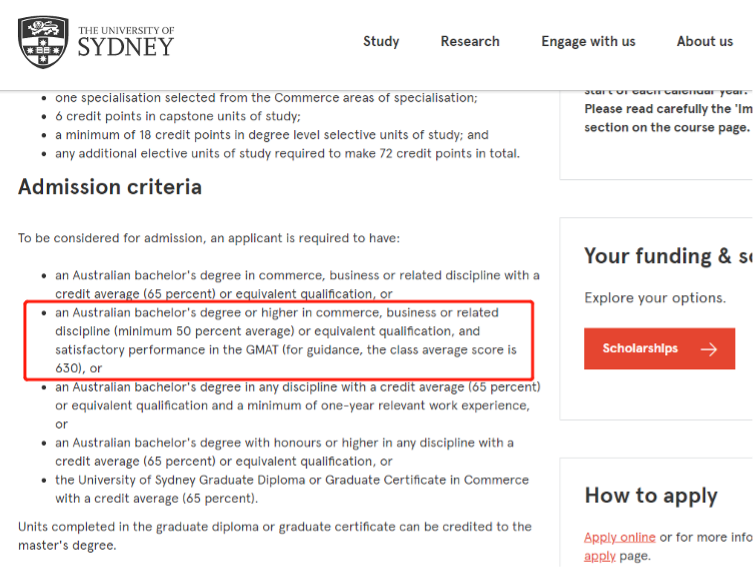Viewport: 755px width, 568px height.
Task: Select Engage with us in the navigation
Action: click(x=588, y=41)
